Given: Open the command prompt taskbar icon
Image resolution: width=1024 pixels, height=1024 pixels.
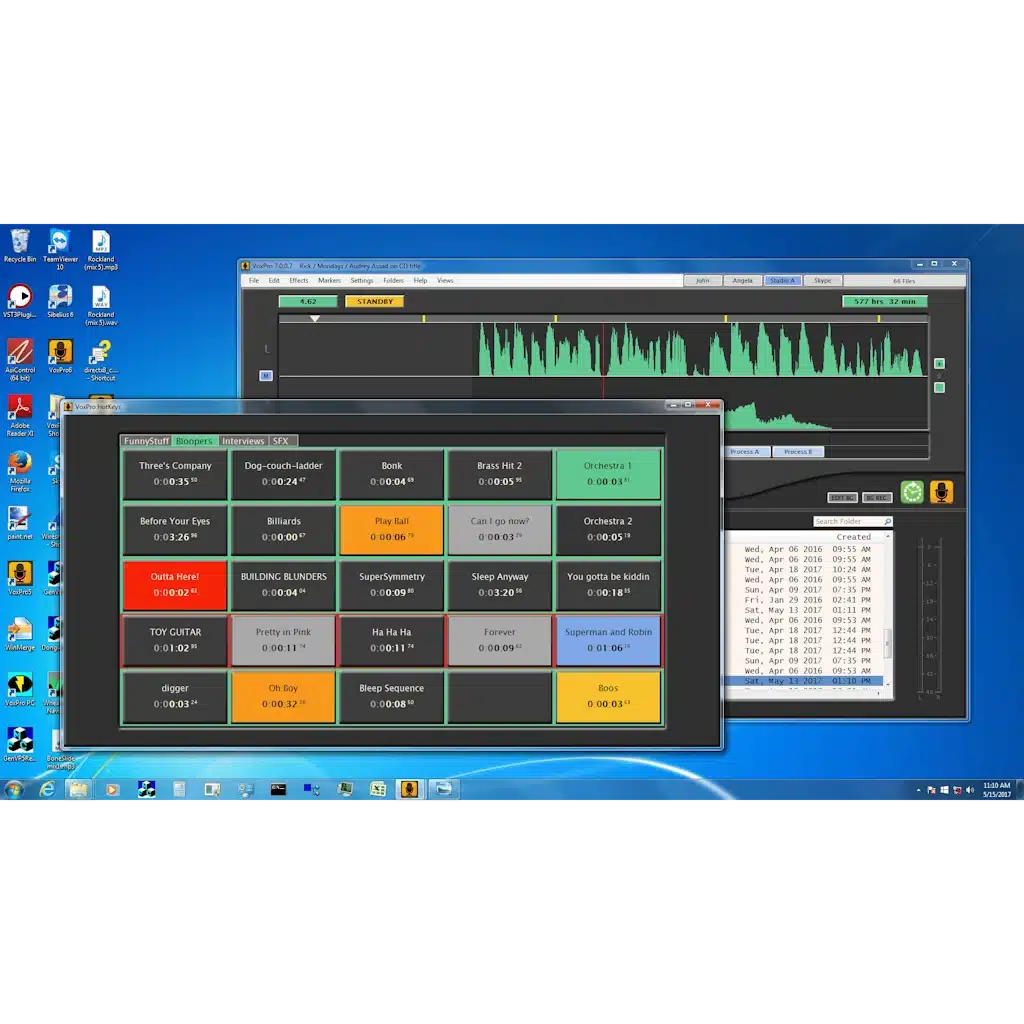Looking at the screenshot, I should [x=278, y=789].
